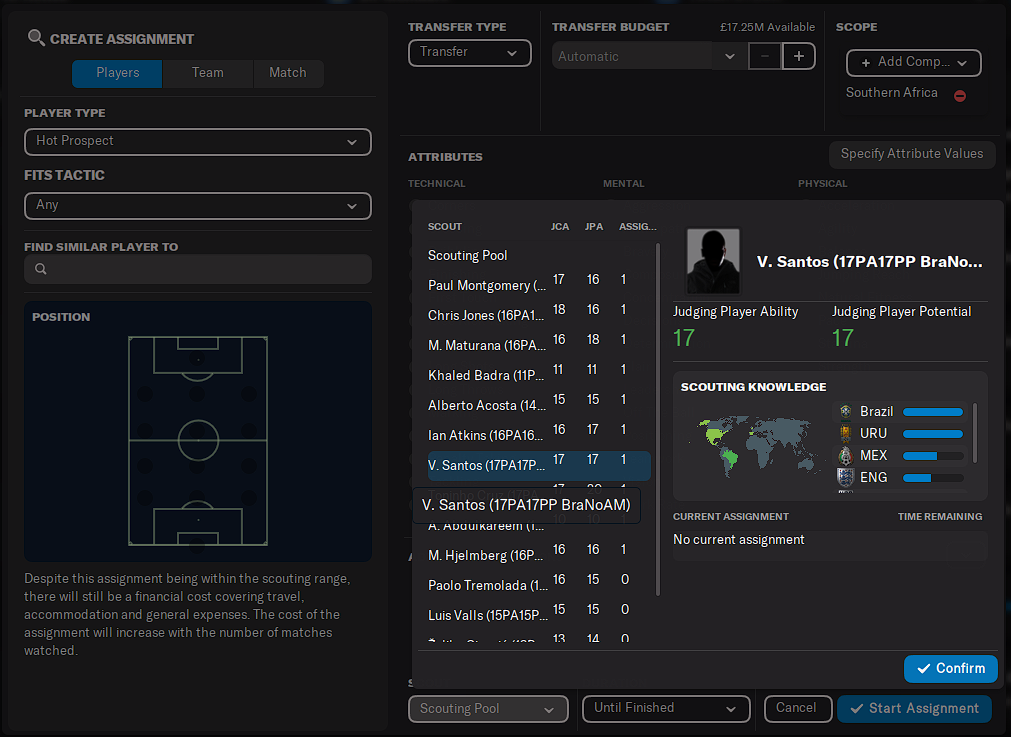Click No current assignment text
The height and width of the screenshot is (737, 1011).
738,540
